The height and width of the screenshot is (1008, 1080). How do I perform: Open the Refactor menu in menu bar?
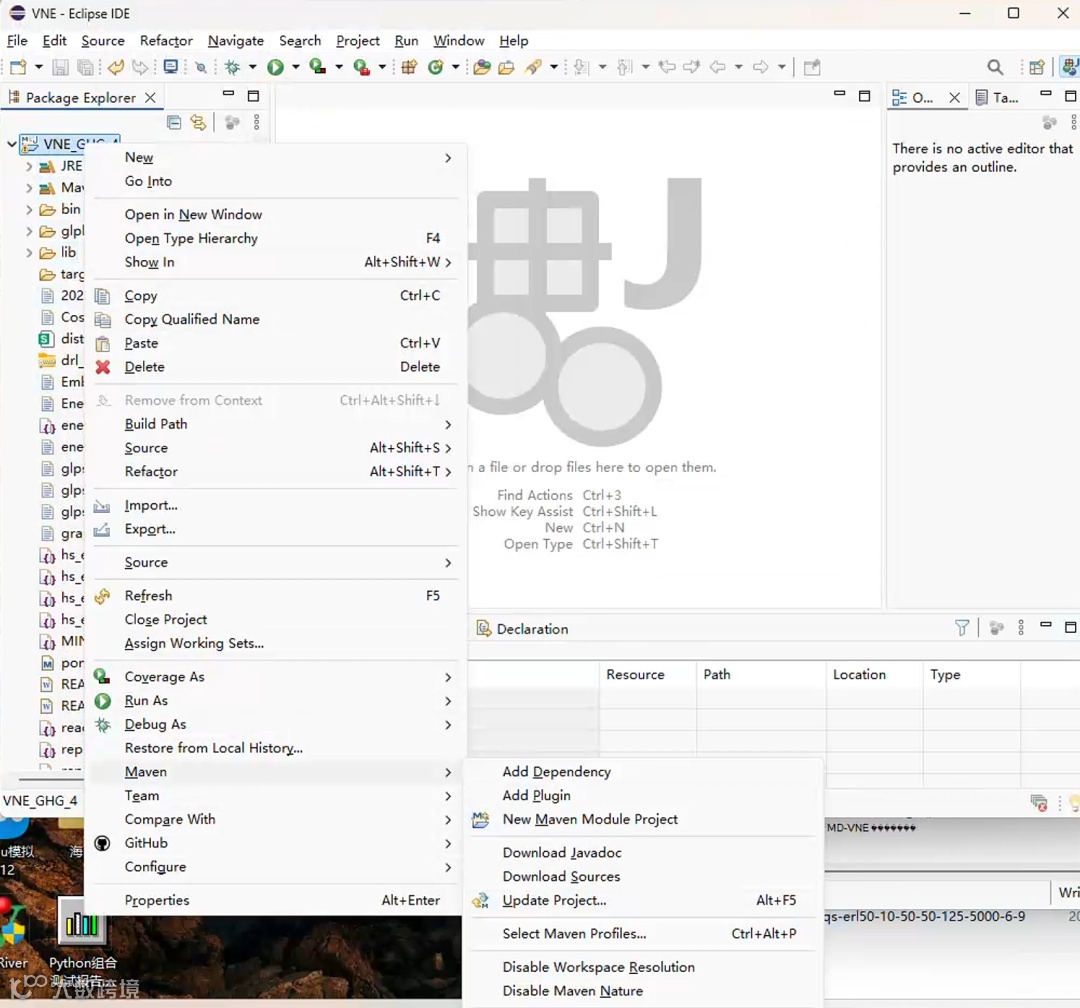pos(166,41)
